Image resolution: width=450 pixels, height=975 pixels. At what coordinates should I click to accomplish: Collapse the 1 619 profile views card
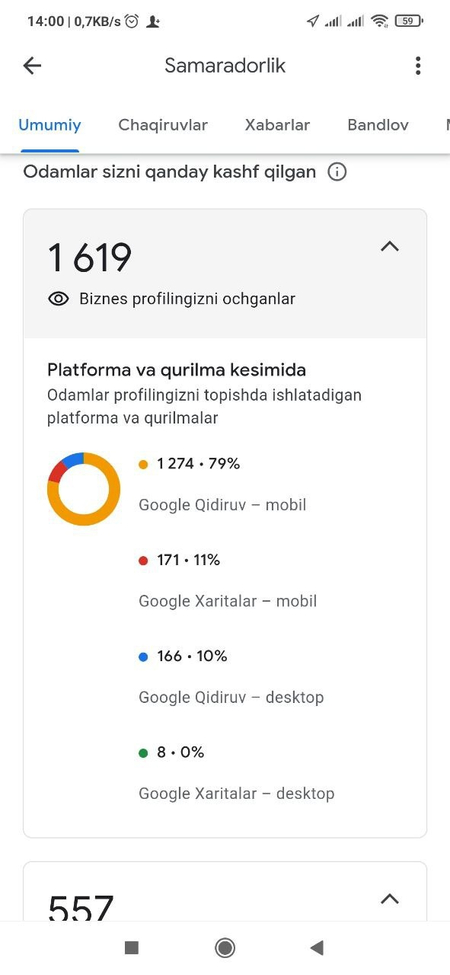tap(389, 247)
